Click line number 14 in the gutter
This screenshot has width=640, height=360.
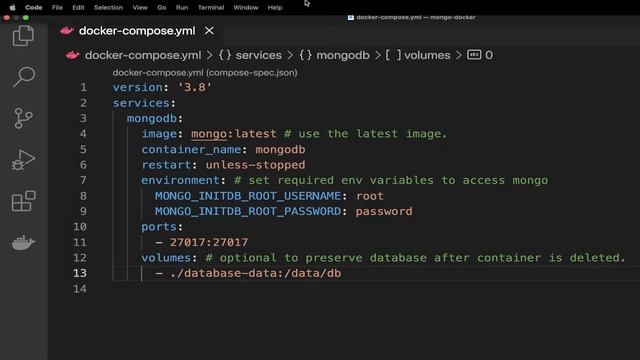click(x=80, y=289)
